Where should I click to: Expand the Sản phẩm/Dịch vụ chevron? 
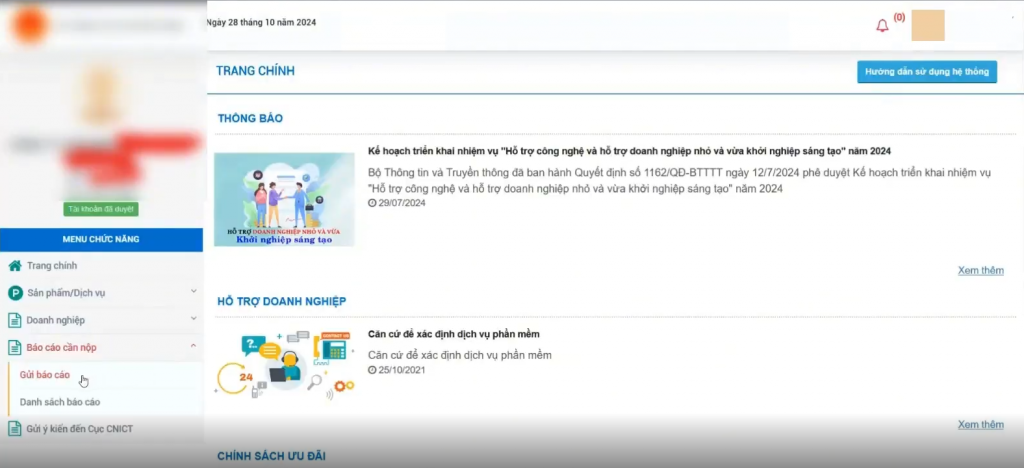pos(193,292)
